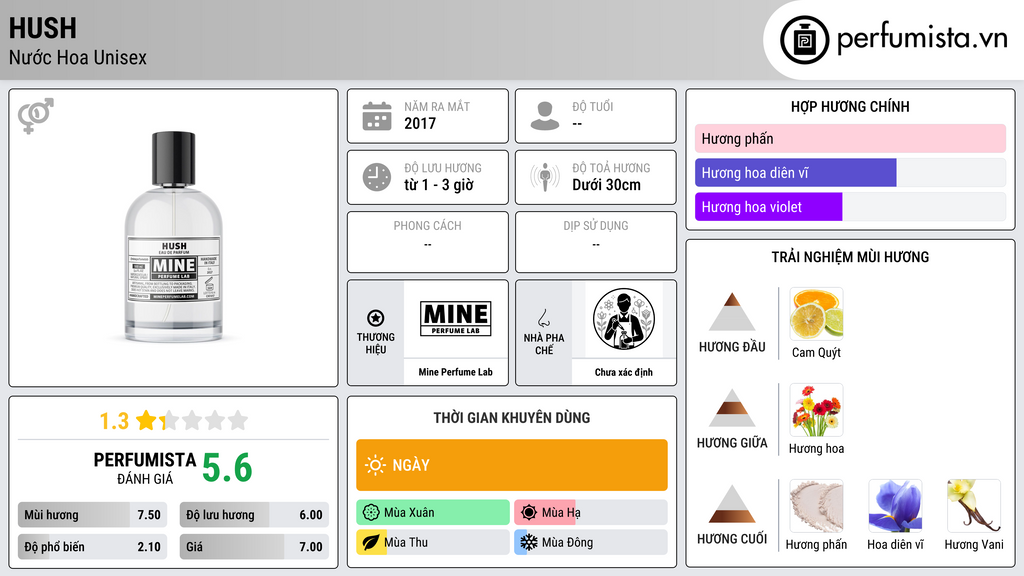Click the Hương giữa pyramid icon
1024x576 pixels.
732,408
